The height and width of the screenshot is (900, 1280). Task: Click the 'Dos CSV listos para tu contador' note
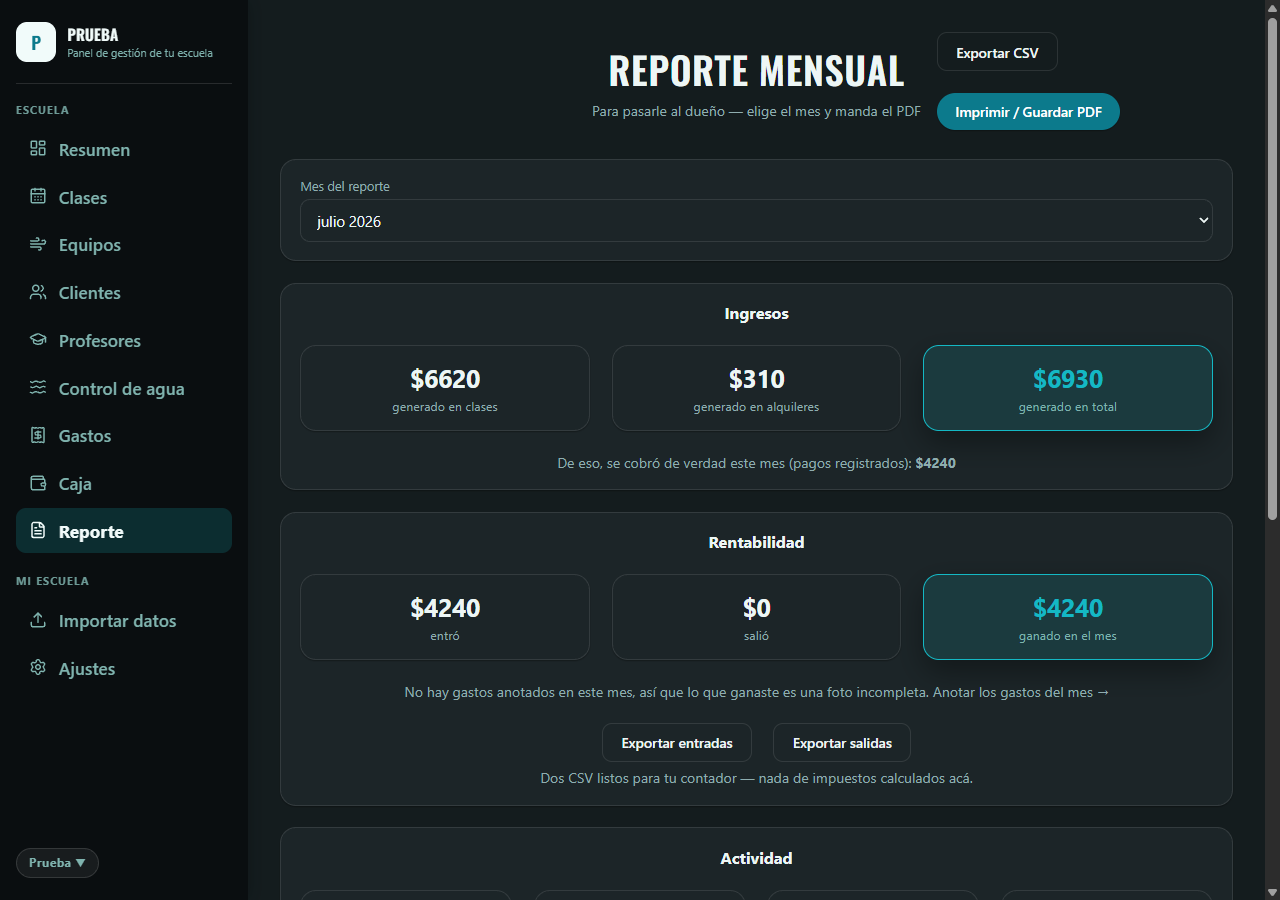[x=756, y=778]
